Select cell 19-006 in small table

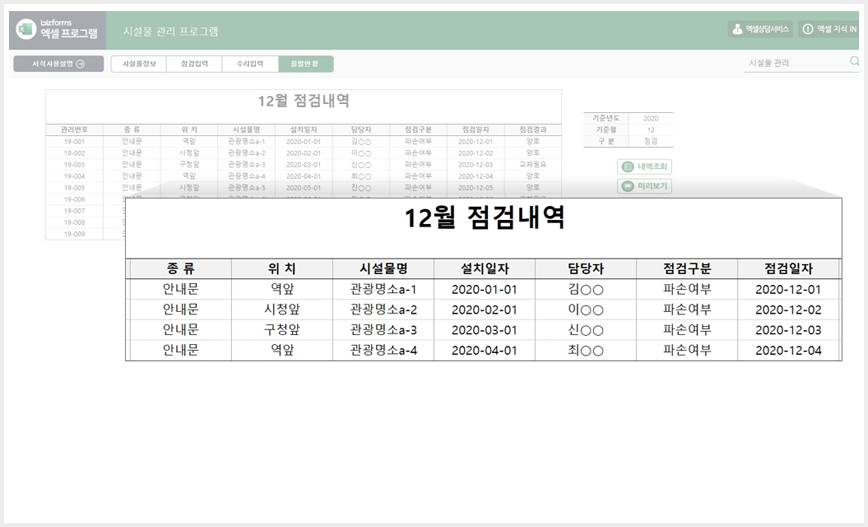point(74,199)
